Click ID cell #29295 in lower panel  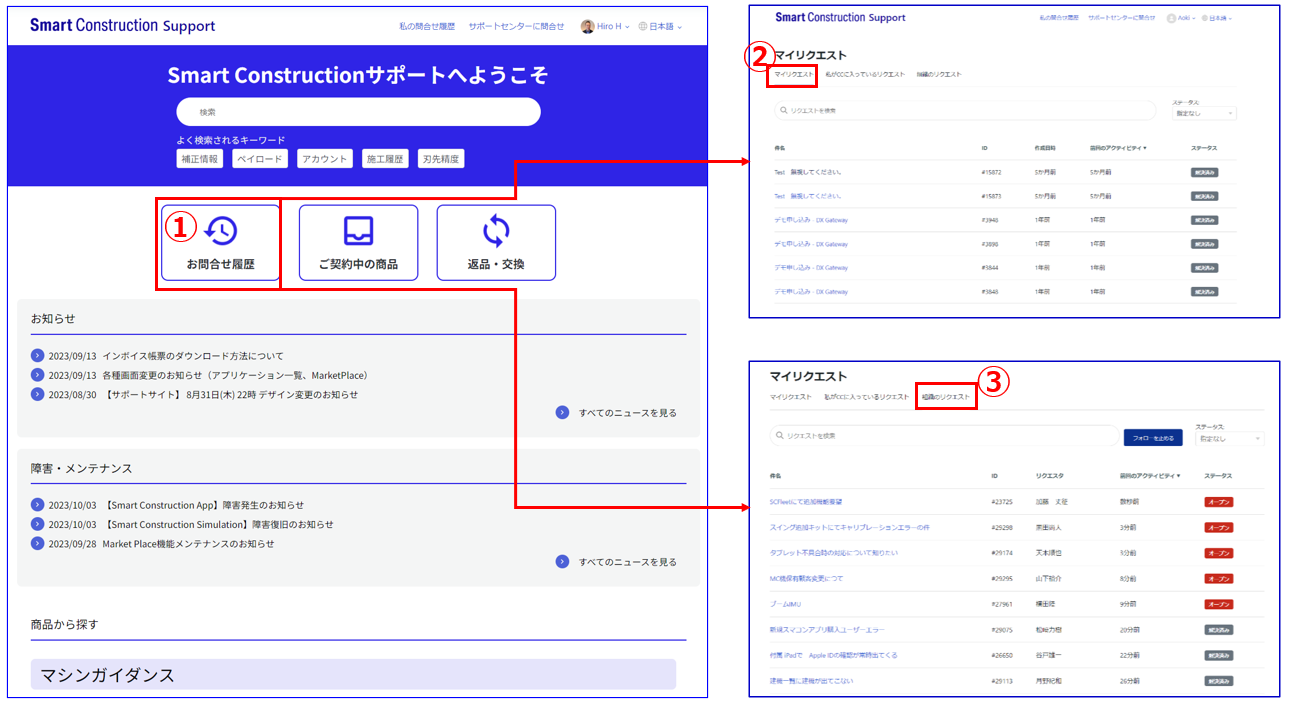[x=1002, y=579]
